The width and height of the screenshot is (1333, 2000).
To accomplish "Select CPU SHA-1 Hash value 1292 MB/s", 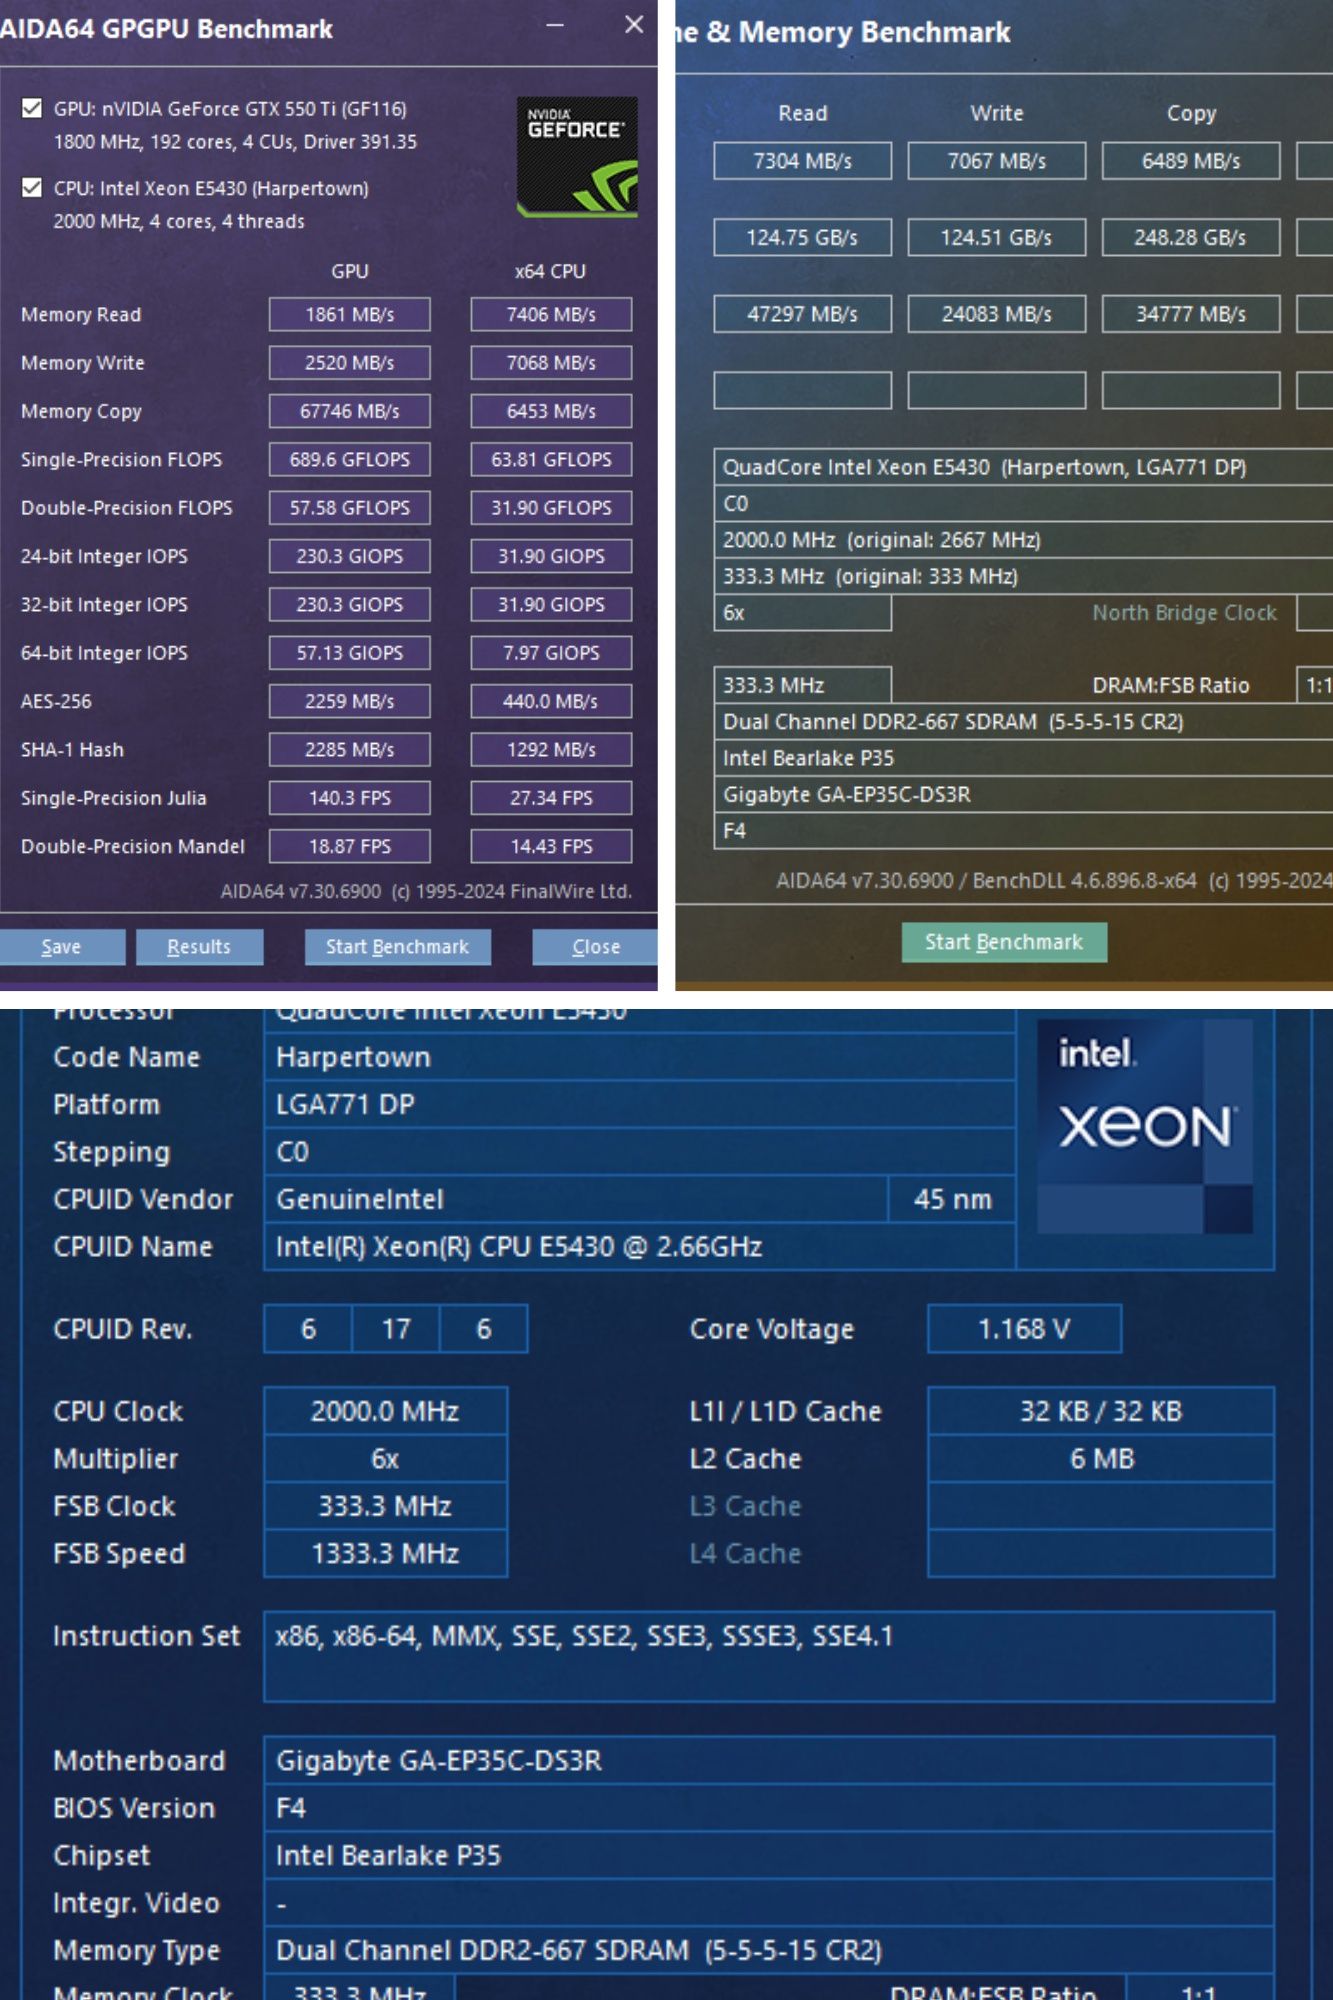I will tap(551, 749).
